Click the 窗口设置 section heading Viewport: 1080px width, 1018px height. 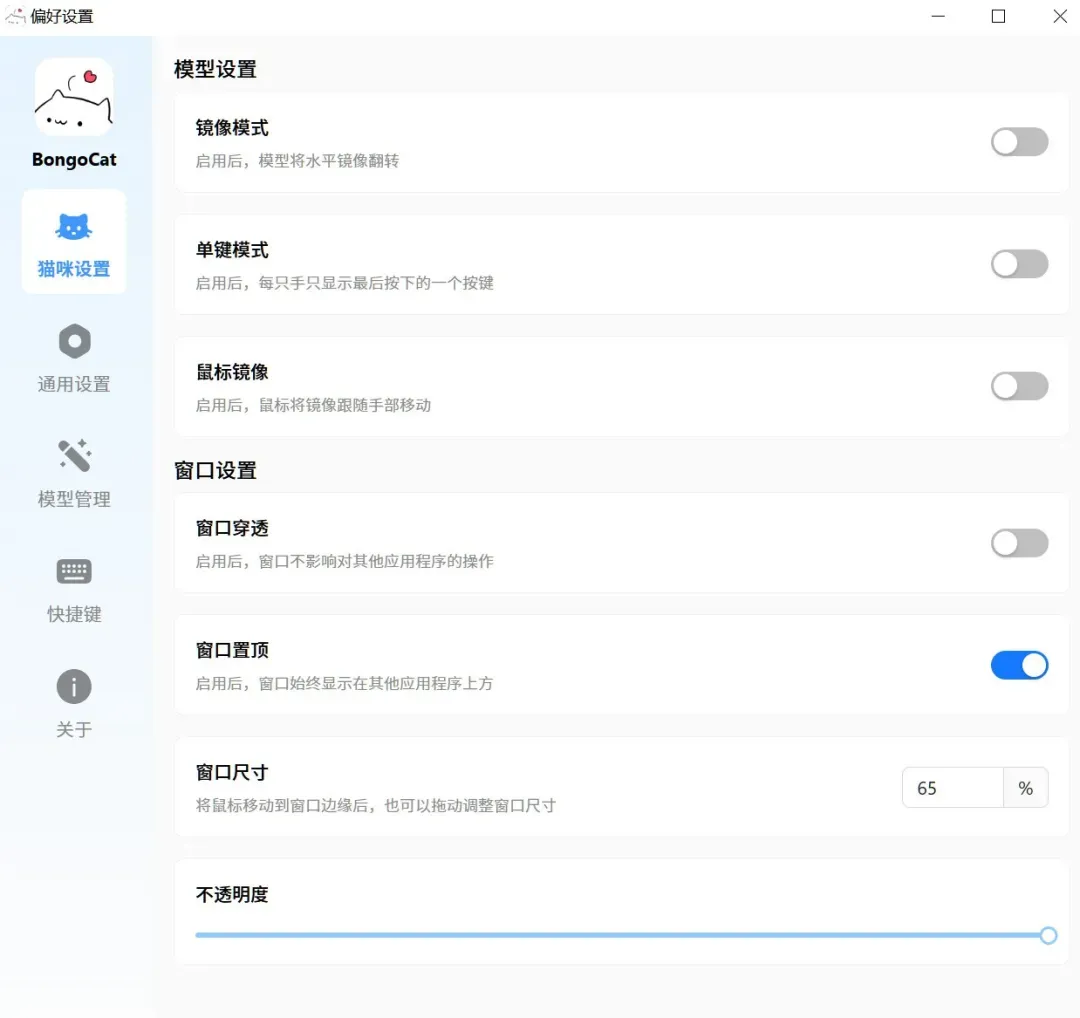point(215,470)
